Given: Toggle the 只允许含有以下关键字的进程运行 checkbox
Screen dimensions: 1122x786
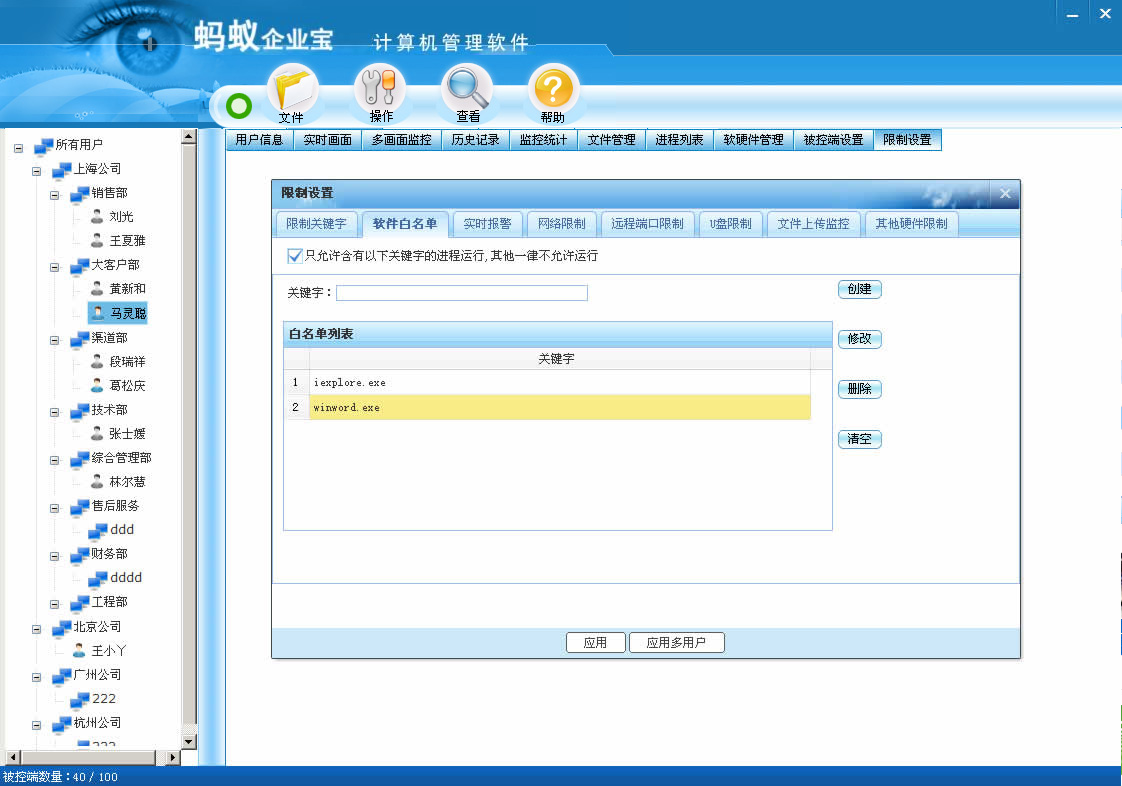Looking at the screenshot, I should [x=294, y=256].
